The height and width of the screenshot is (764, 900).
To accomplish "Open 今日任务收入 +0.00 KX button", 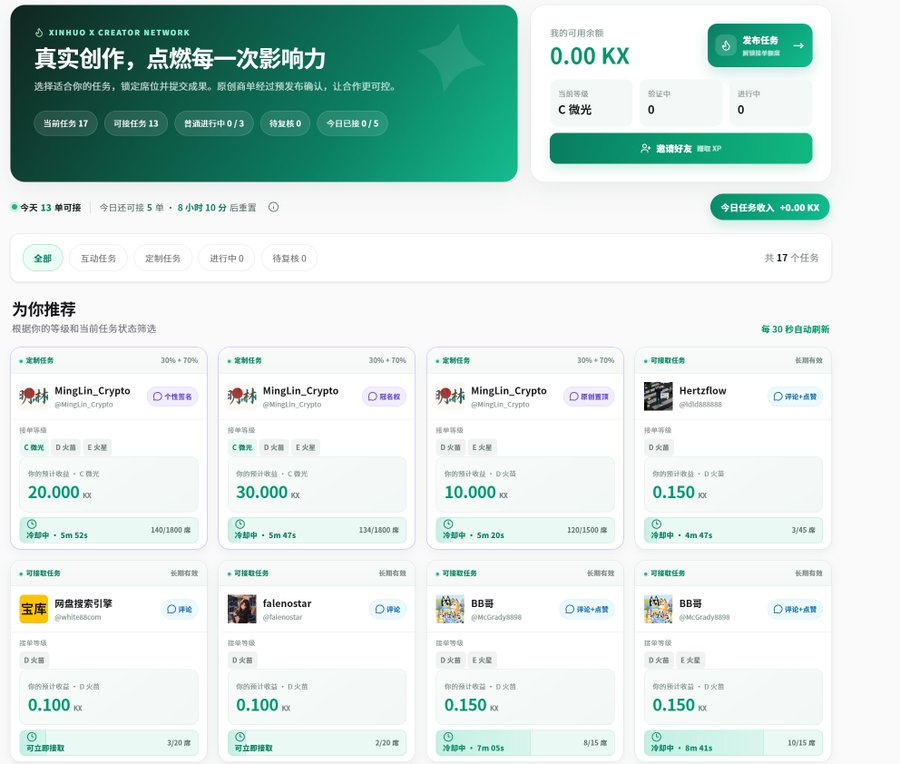I will [770, 207].
